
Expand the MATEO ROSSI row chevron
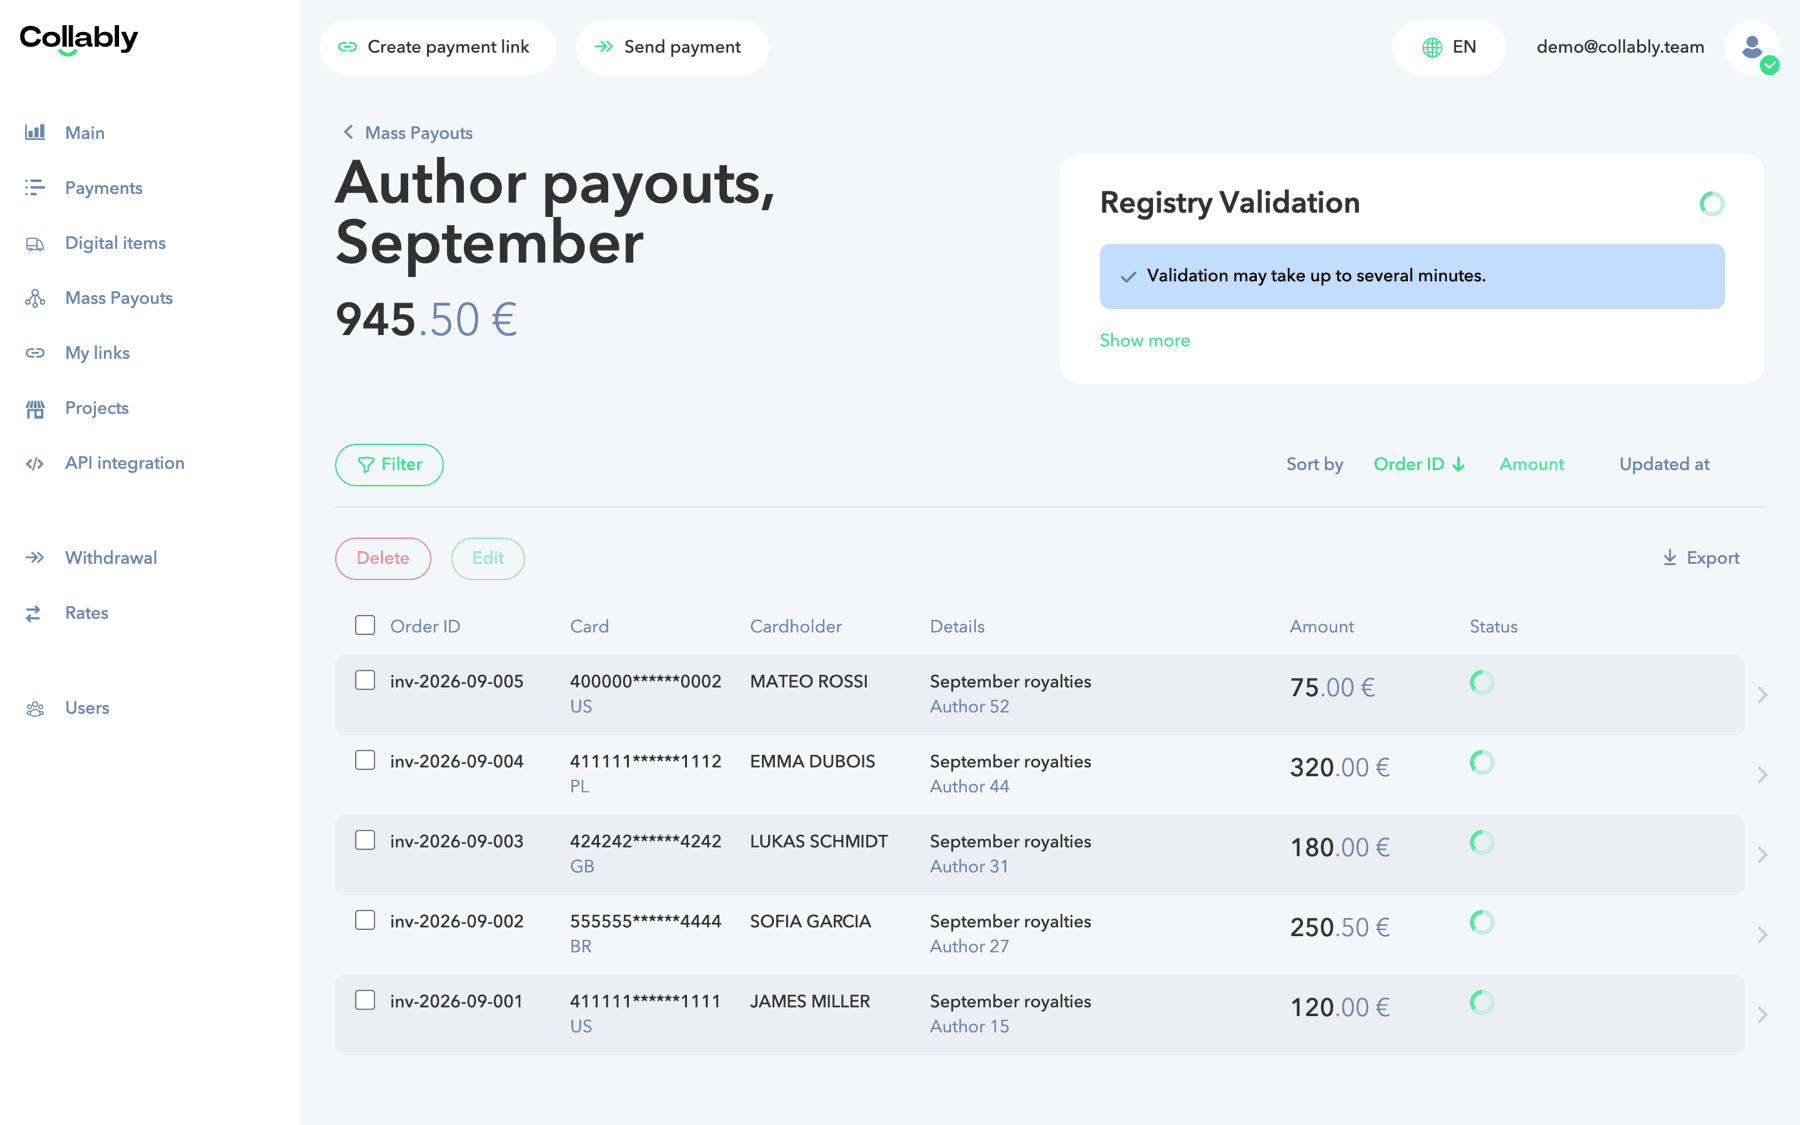click(1763, 694)
